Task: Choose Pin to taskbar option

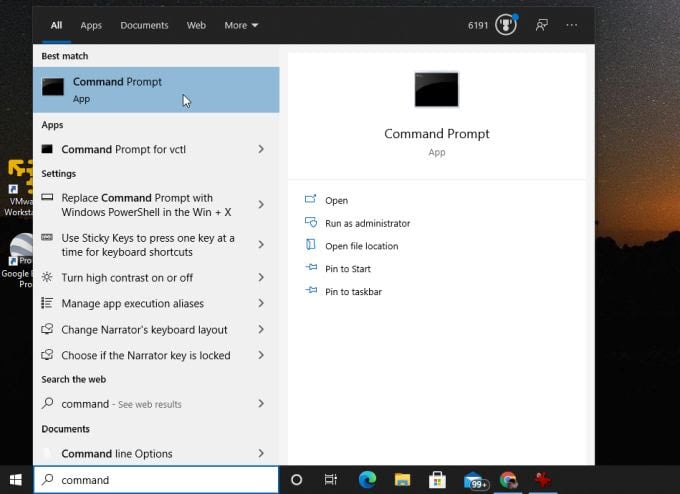Action: 353,292
